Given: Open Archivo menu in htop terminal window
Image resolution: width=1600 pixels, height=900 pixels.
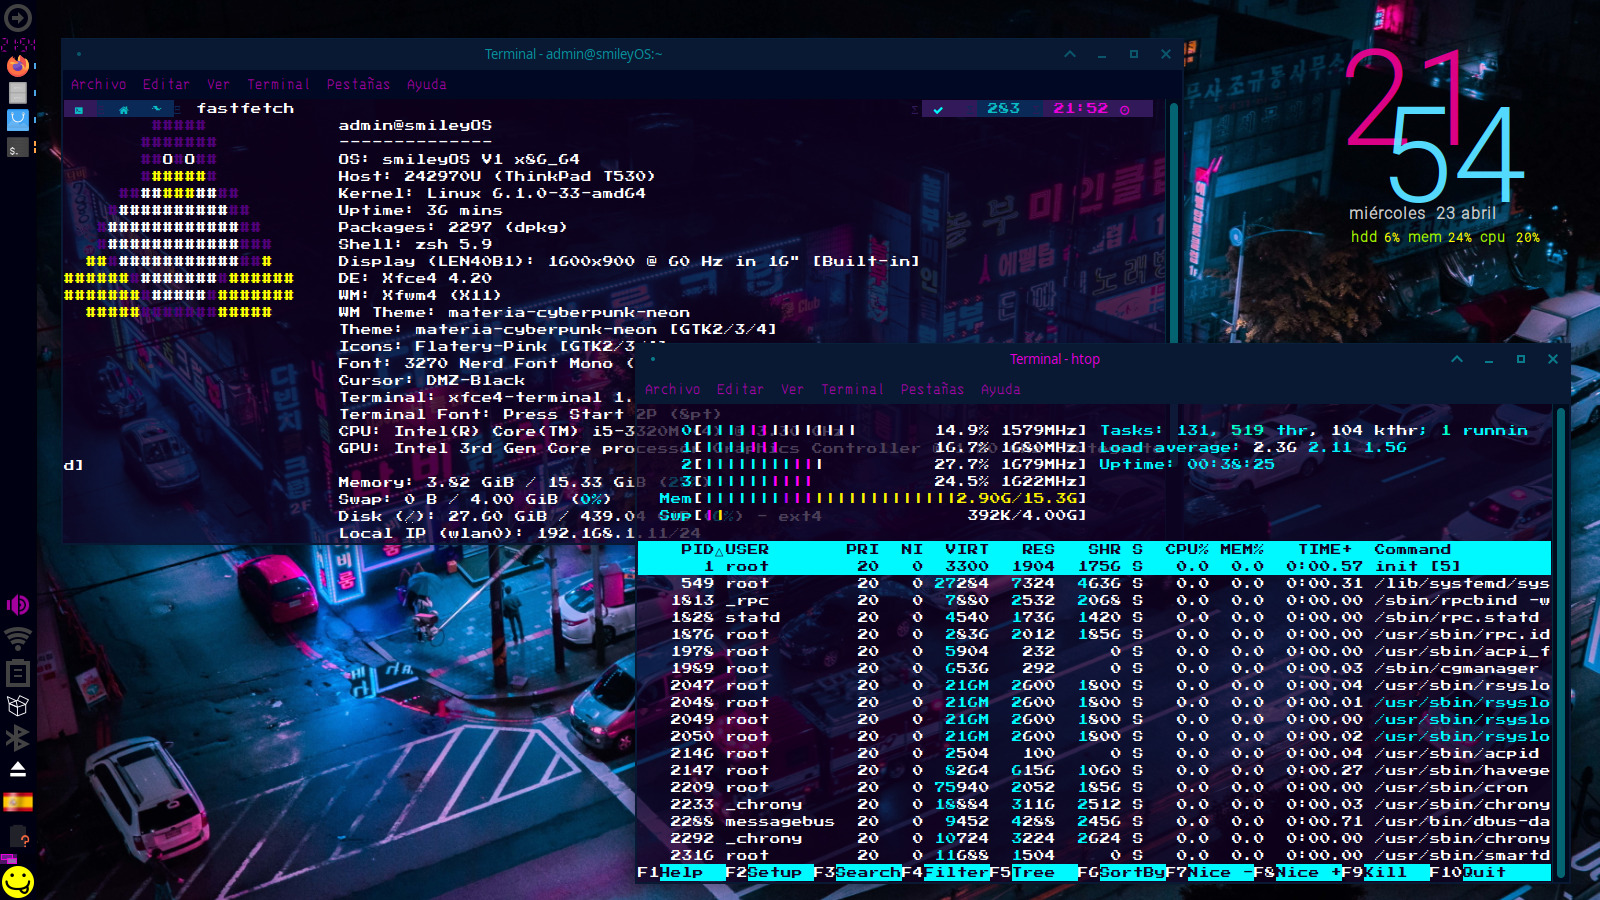Looking at the screenshot, I should [x=673, y=390].
